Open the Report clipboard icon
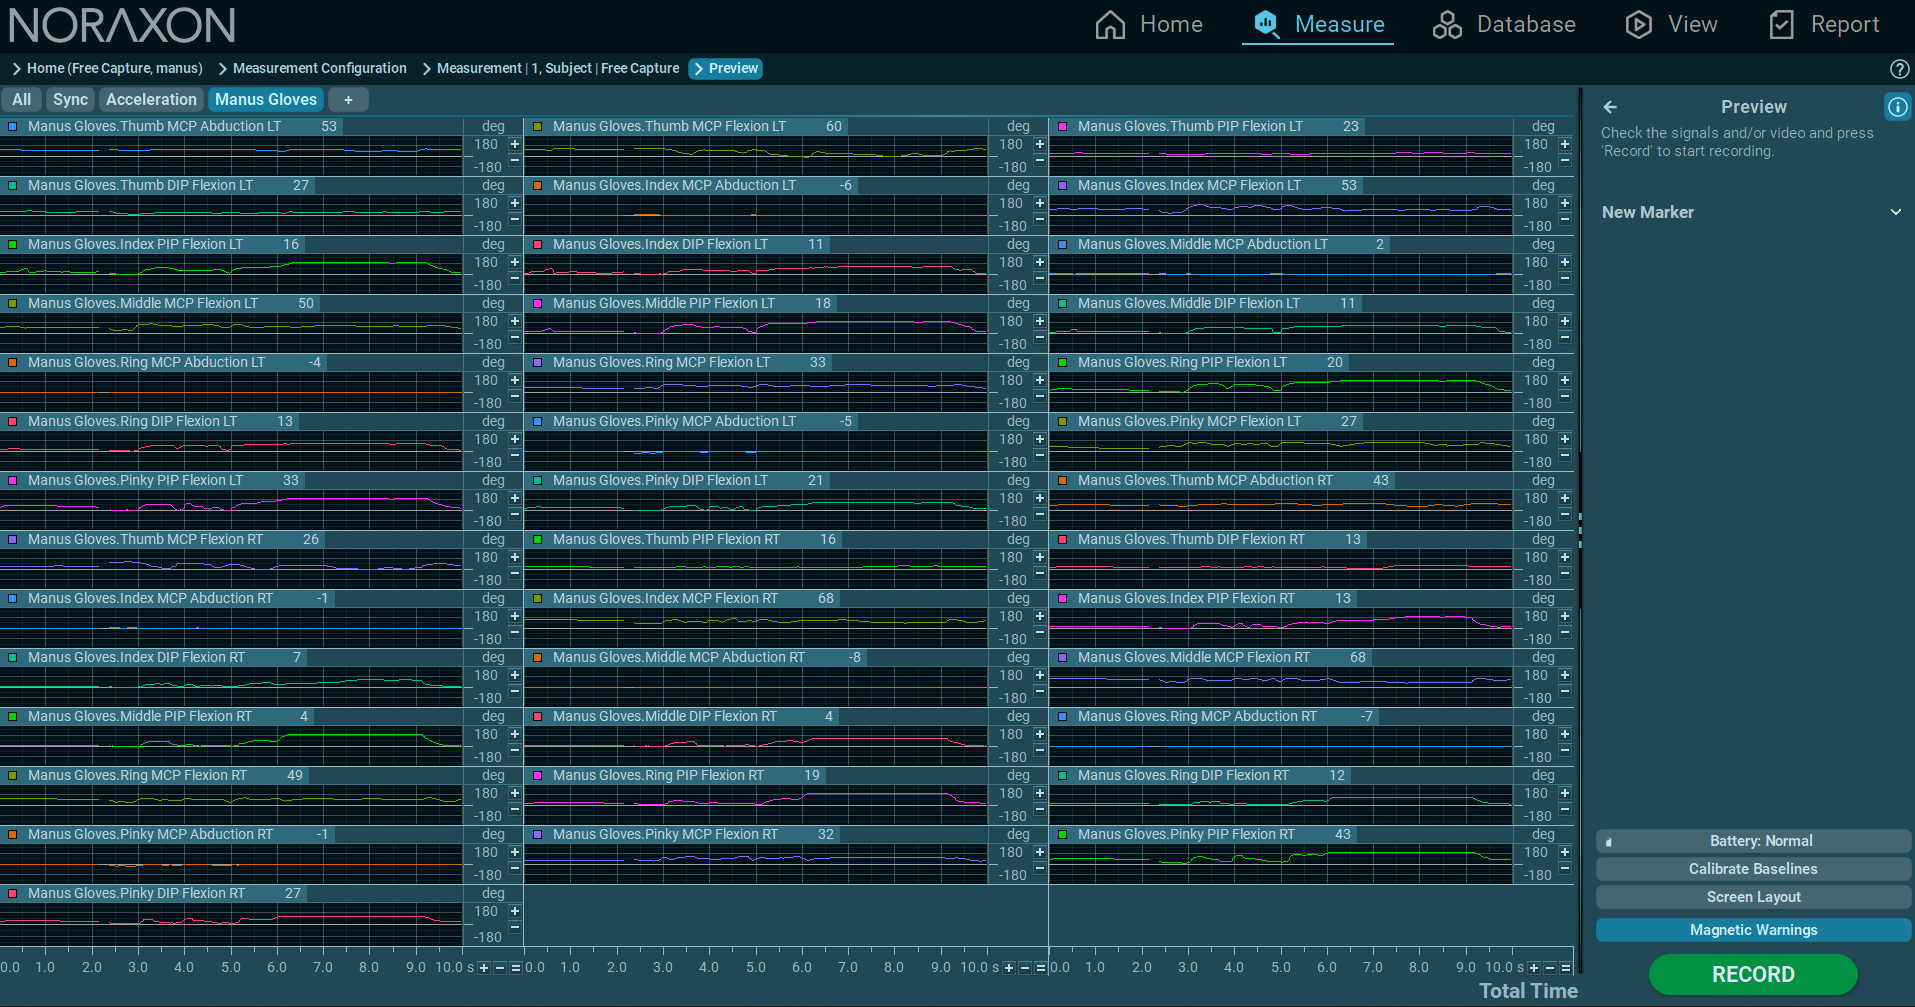This screenshot has width=1915, height=1007. (x=1782, y=25)
